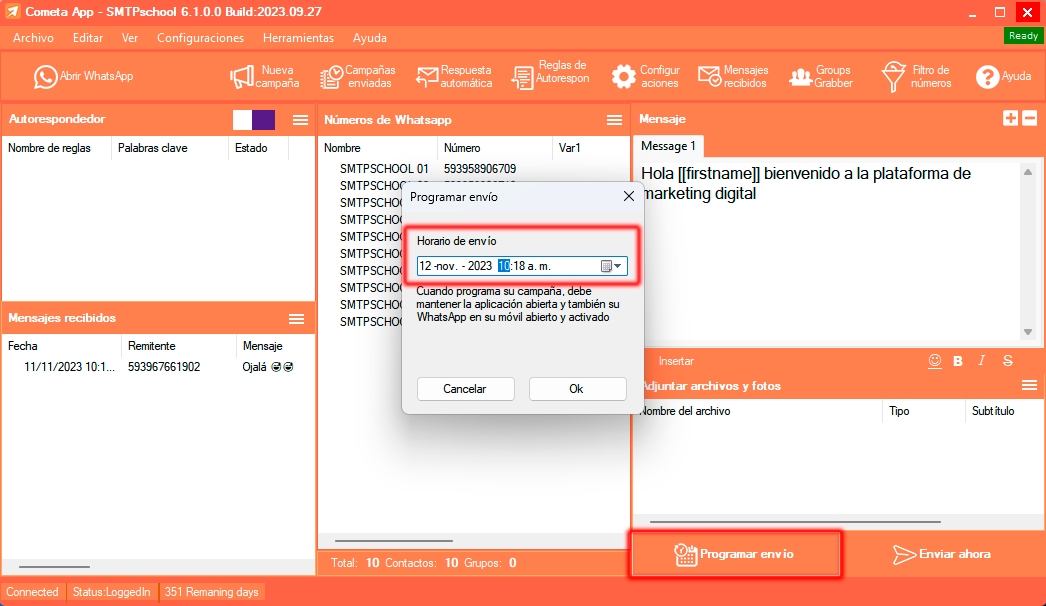Remove message with the minus icon
Screen dimensions: 1046x606
click(1029, 118)
